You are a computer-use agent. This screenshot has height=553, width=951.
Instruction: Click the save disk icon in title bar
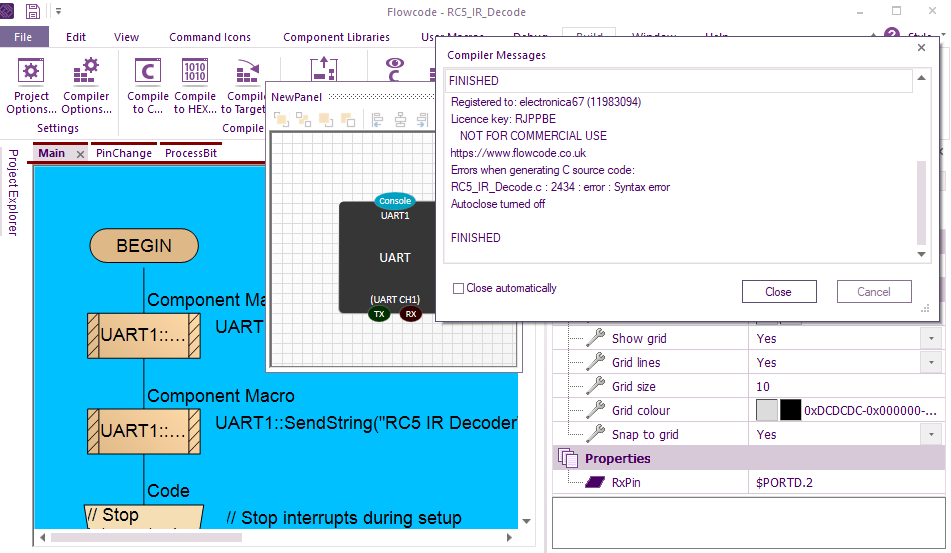point(33,11)
